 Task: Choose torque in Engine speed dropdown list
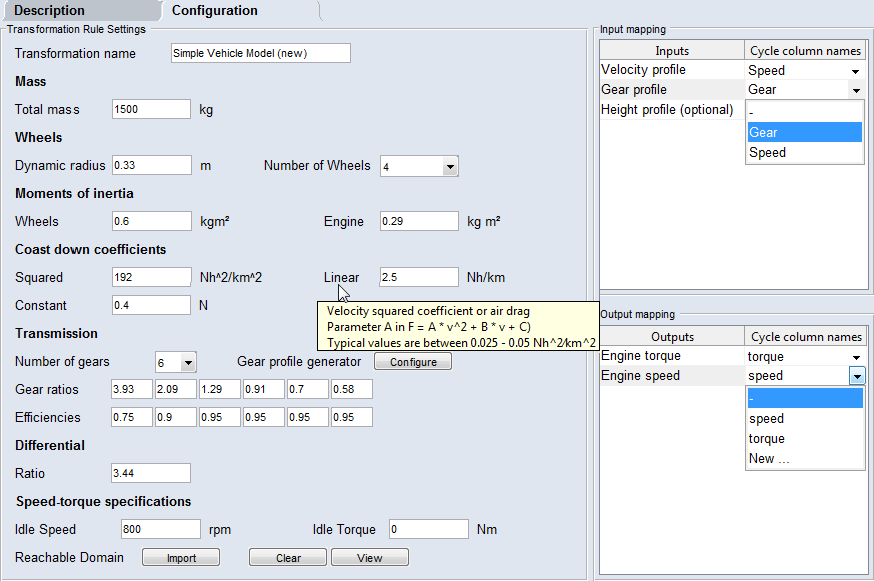coord(804,439)
